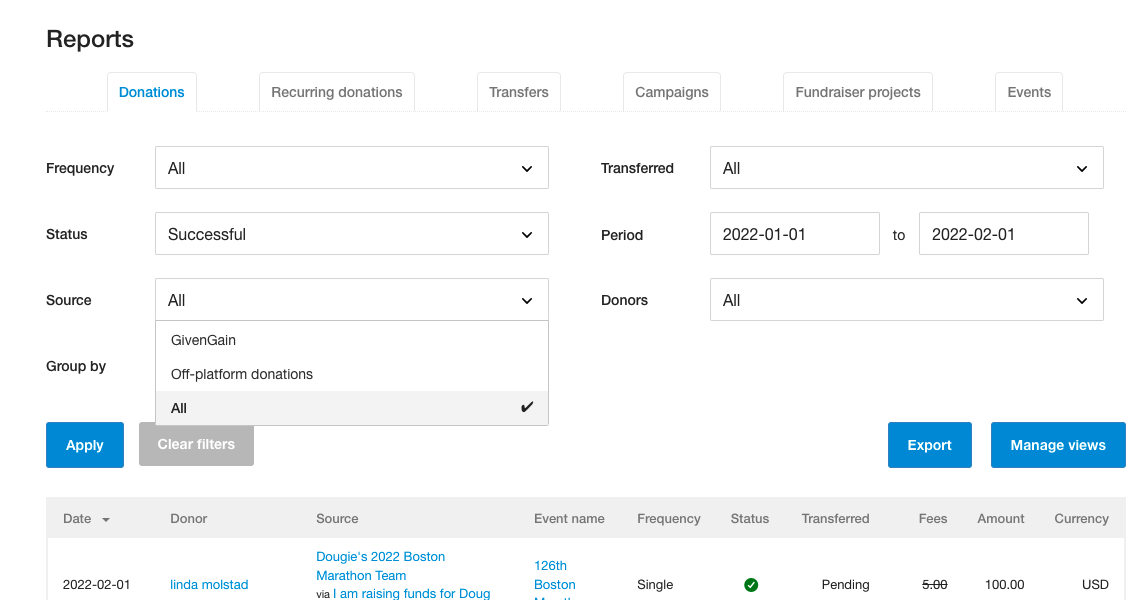This screenshot has width=1147, height=600.
Task: Open donor link linda molstad
Action: (x=209, y=585)
